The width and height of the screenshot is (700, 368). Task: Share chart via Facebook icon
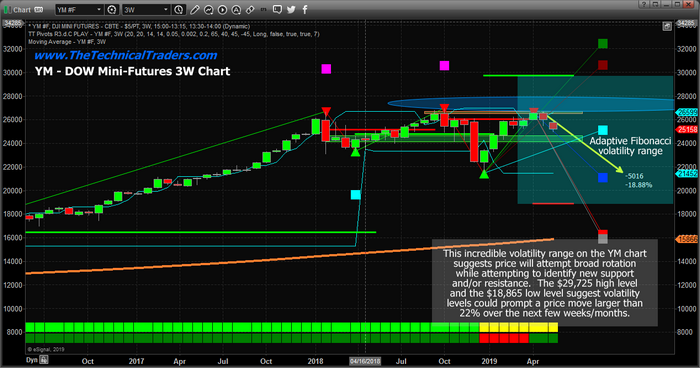[305, 9]
